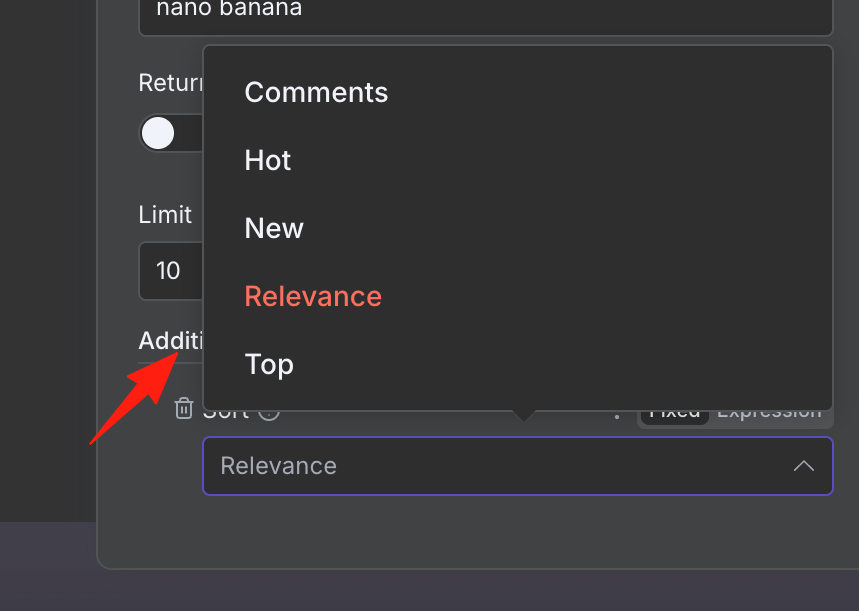Click the Sort field label

point(225,415)
